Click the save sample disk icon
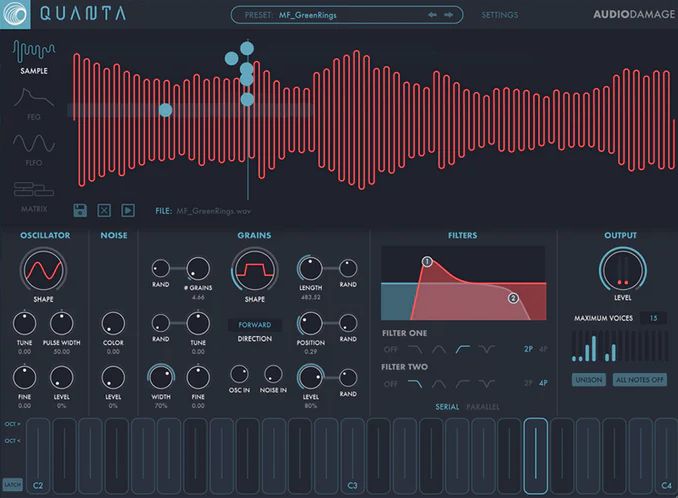The height and width of the screenshot is (498, 678). click(x=80, y=210)
